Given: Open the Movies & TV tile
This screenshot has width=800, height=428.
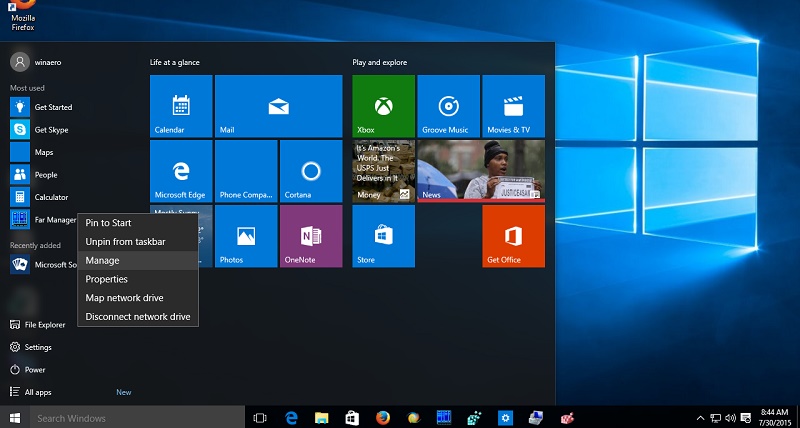Looking at the screenshot, I should tap(513, 106).
